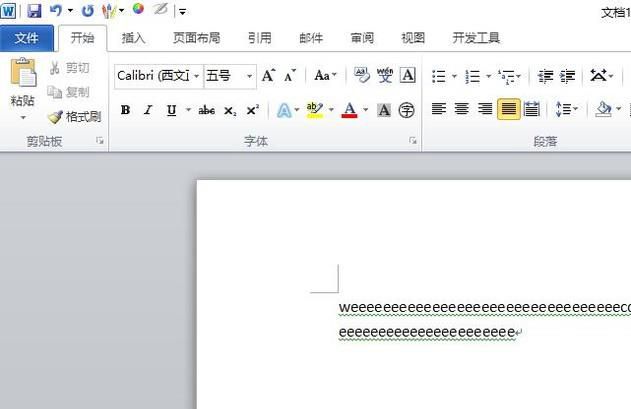Click the 复制 (Copy) button
631x409 pixels.
pyautogui.click(x=68, y=92)
